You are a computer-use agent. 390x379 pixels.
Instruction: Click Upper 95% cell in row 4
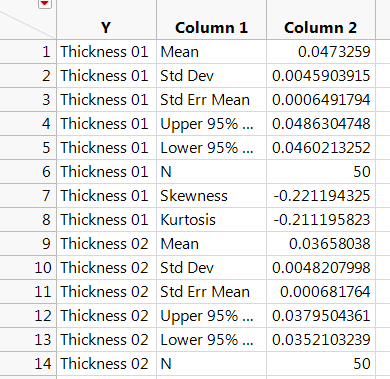211,124
